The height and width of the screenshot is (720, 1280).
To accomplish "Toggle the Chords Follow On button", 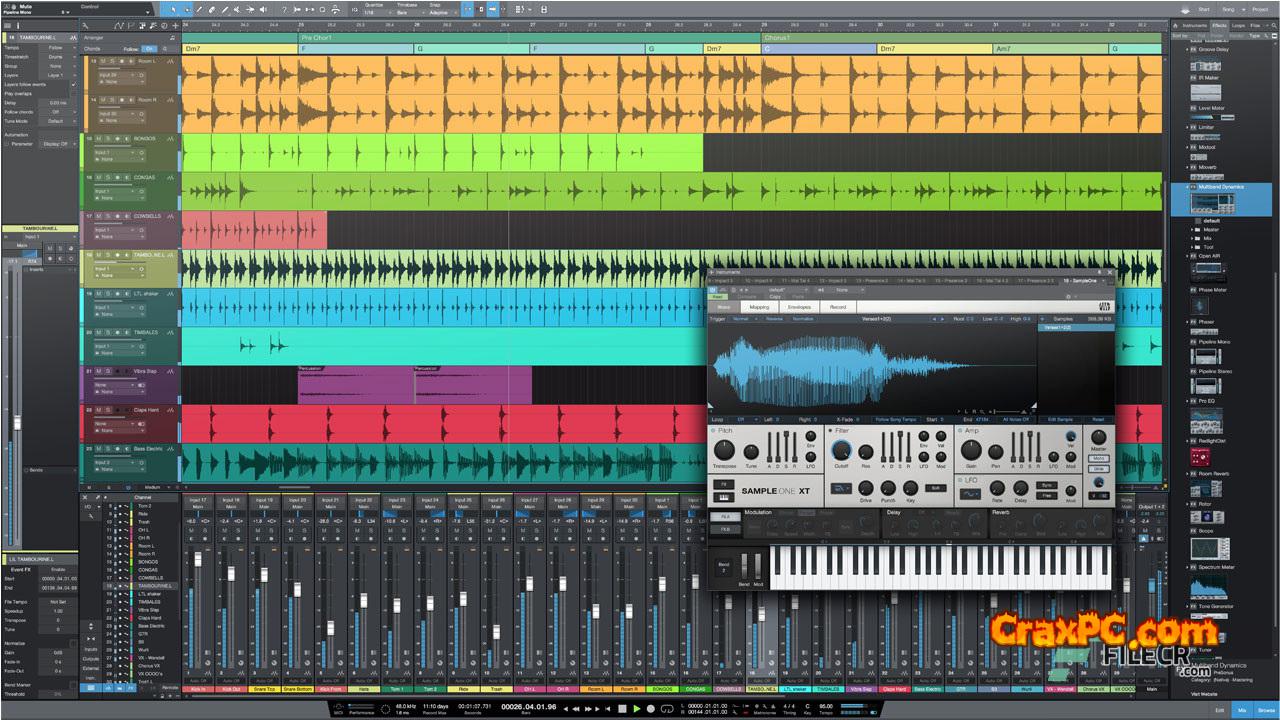I will 149,48.
